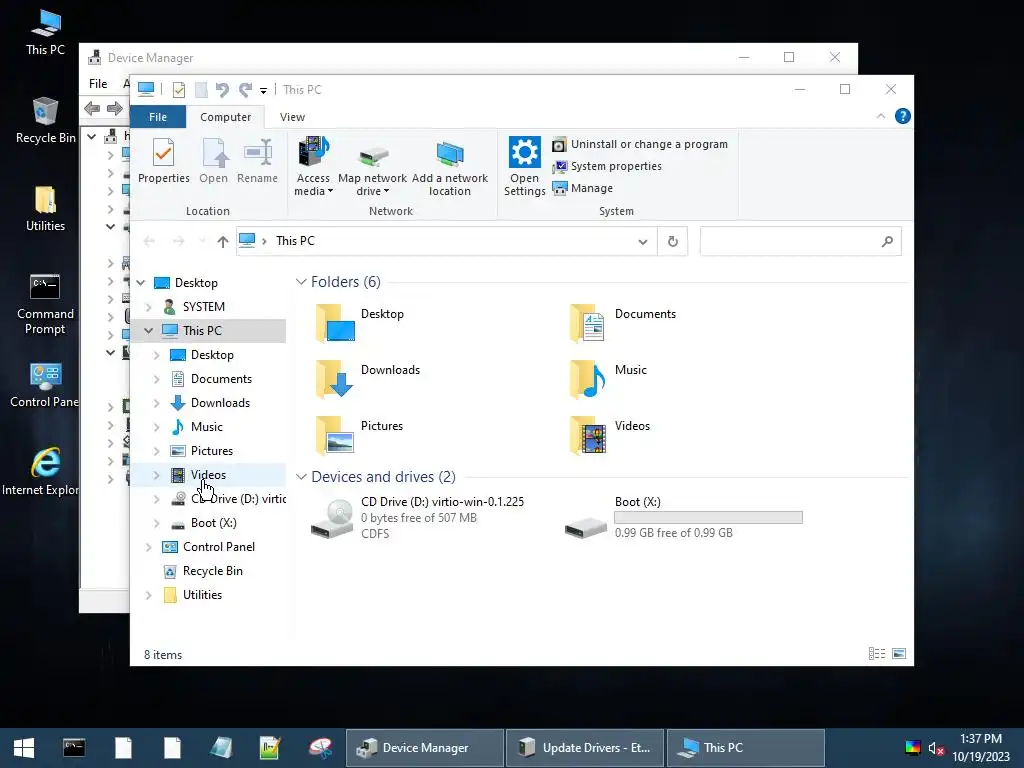Click forward arrow in Device Manager toolbar
The height and width of the screenshot is (768, 1024).
pos(115,108)
